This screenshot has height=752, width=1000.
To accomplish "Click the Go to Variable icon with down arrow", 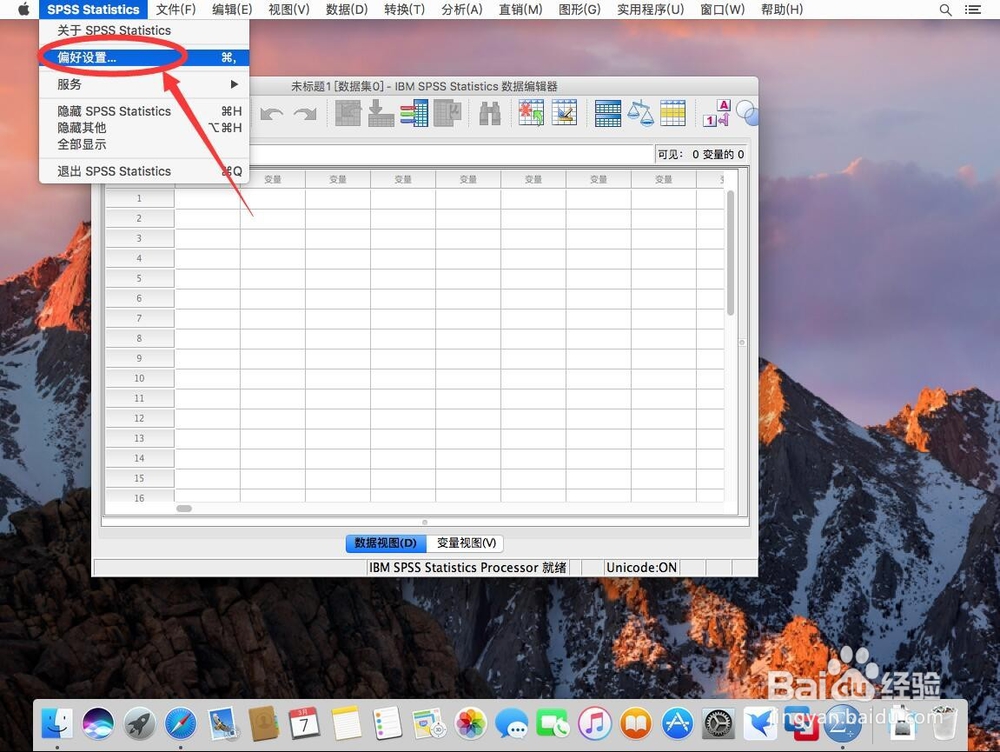I will pyautogui.click(x=381, y=114).
